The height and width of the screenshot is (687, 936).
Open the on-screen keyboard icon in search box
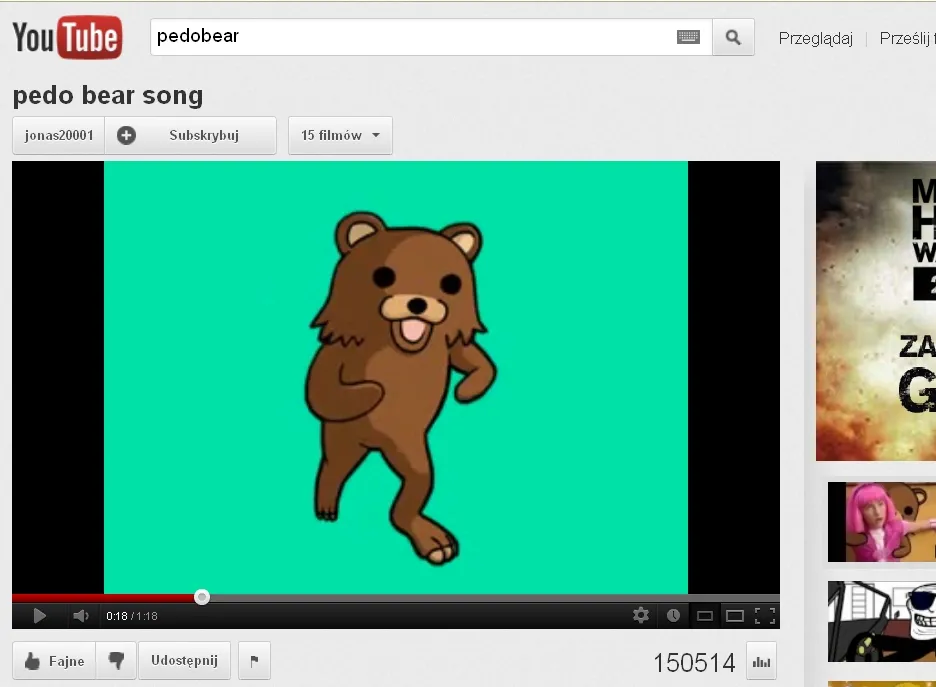point(688,38)
